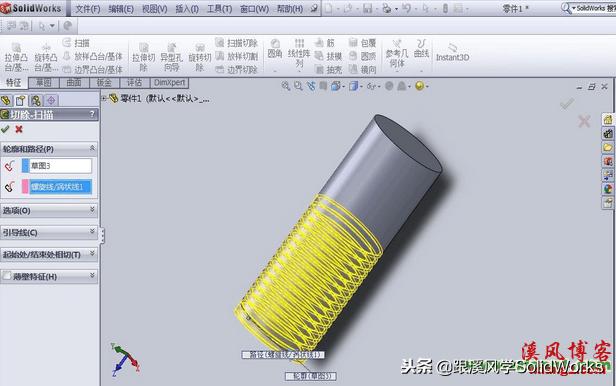Select the Swept Cut (扫描切除) tool
The width and height of the screenshot is (616, 386).
[236, 42]
